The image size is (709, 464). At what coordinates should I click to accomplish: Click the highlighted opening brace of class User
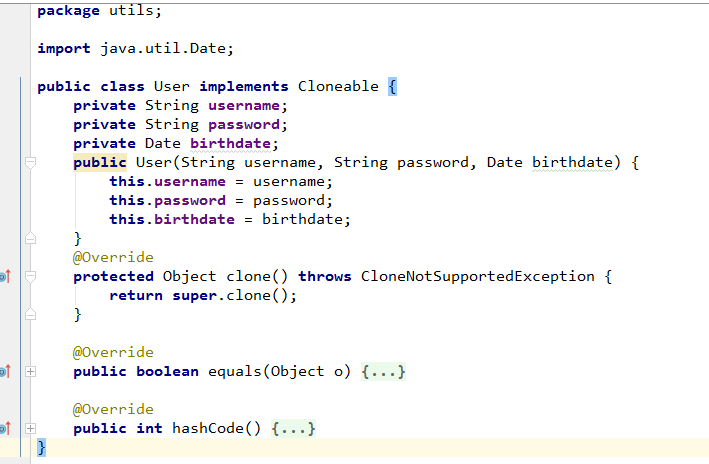point(392,86)
